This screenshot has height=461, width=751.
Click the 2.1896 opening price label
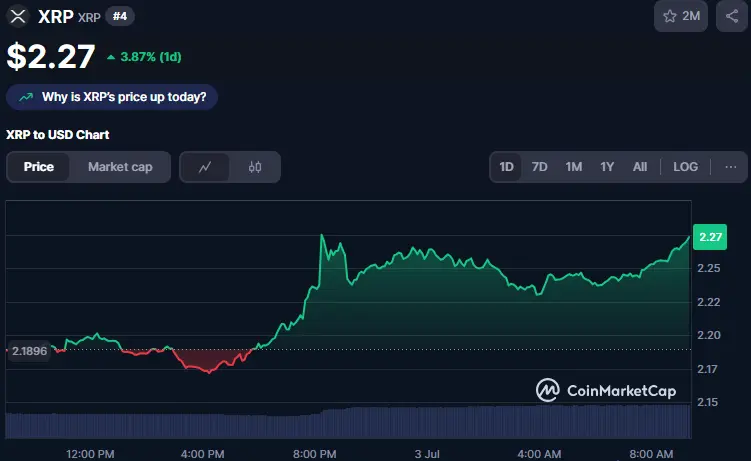pyautogui.click(x=29, y=351)
